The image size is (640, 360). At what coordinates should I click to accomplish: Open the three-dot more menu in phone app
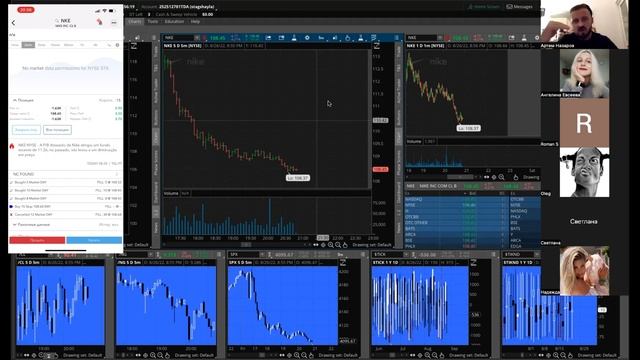click(114, 22)
